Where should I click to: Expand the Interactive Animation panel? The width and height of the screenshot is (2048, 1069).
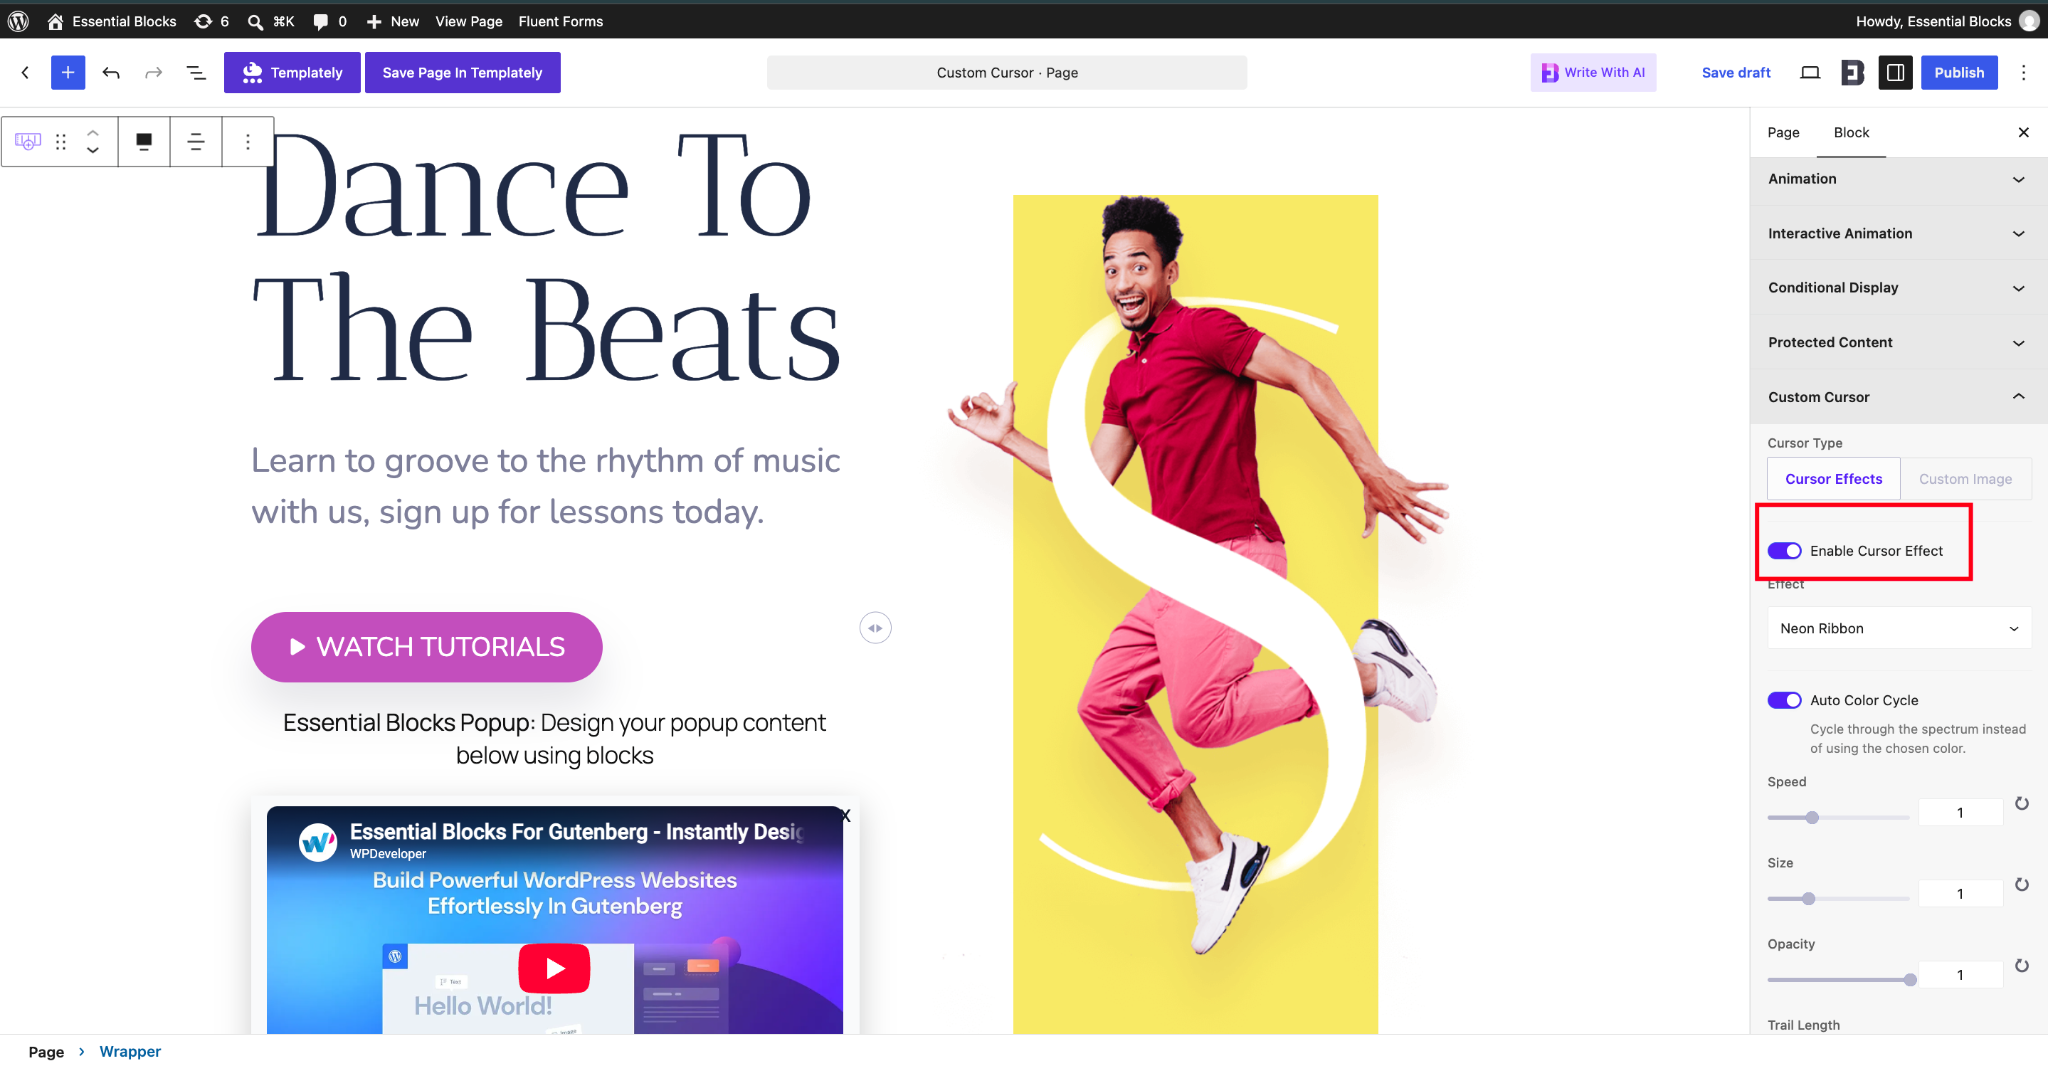click(x=1898, y=233)
